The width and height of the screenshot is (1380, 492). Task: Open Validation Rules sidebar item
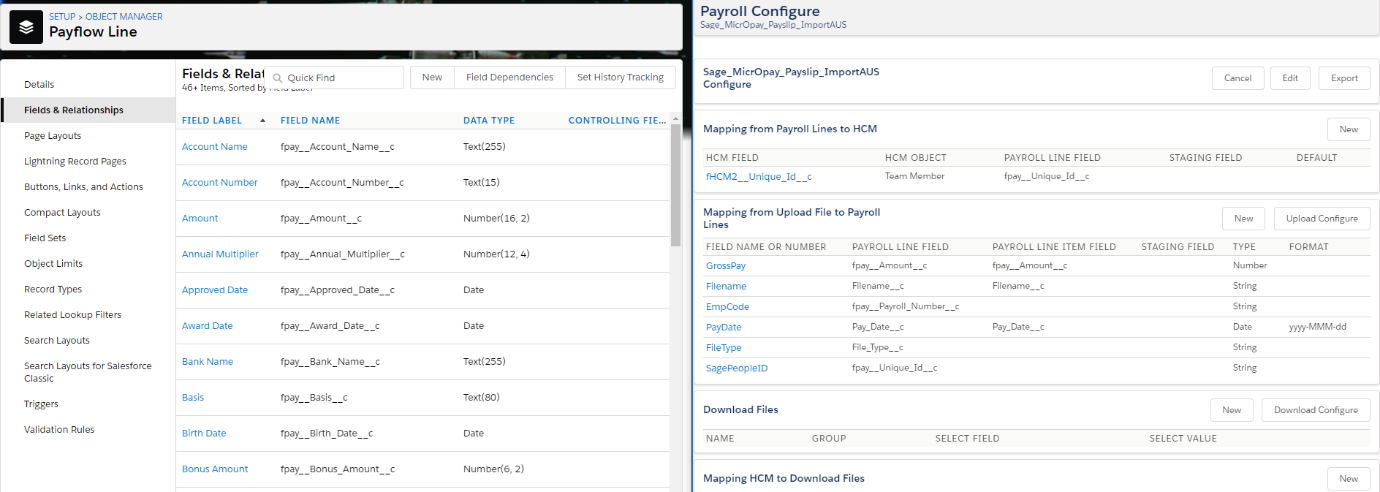click(59, 430)
